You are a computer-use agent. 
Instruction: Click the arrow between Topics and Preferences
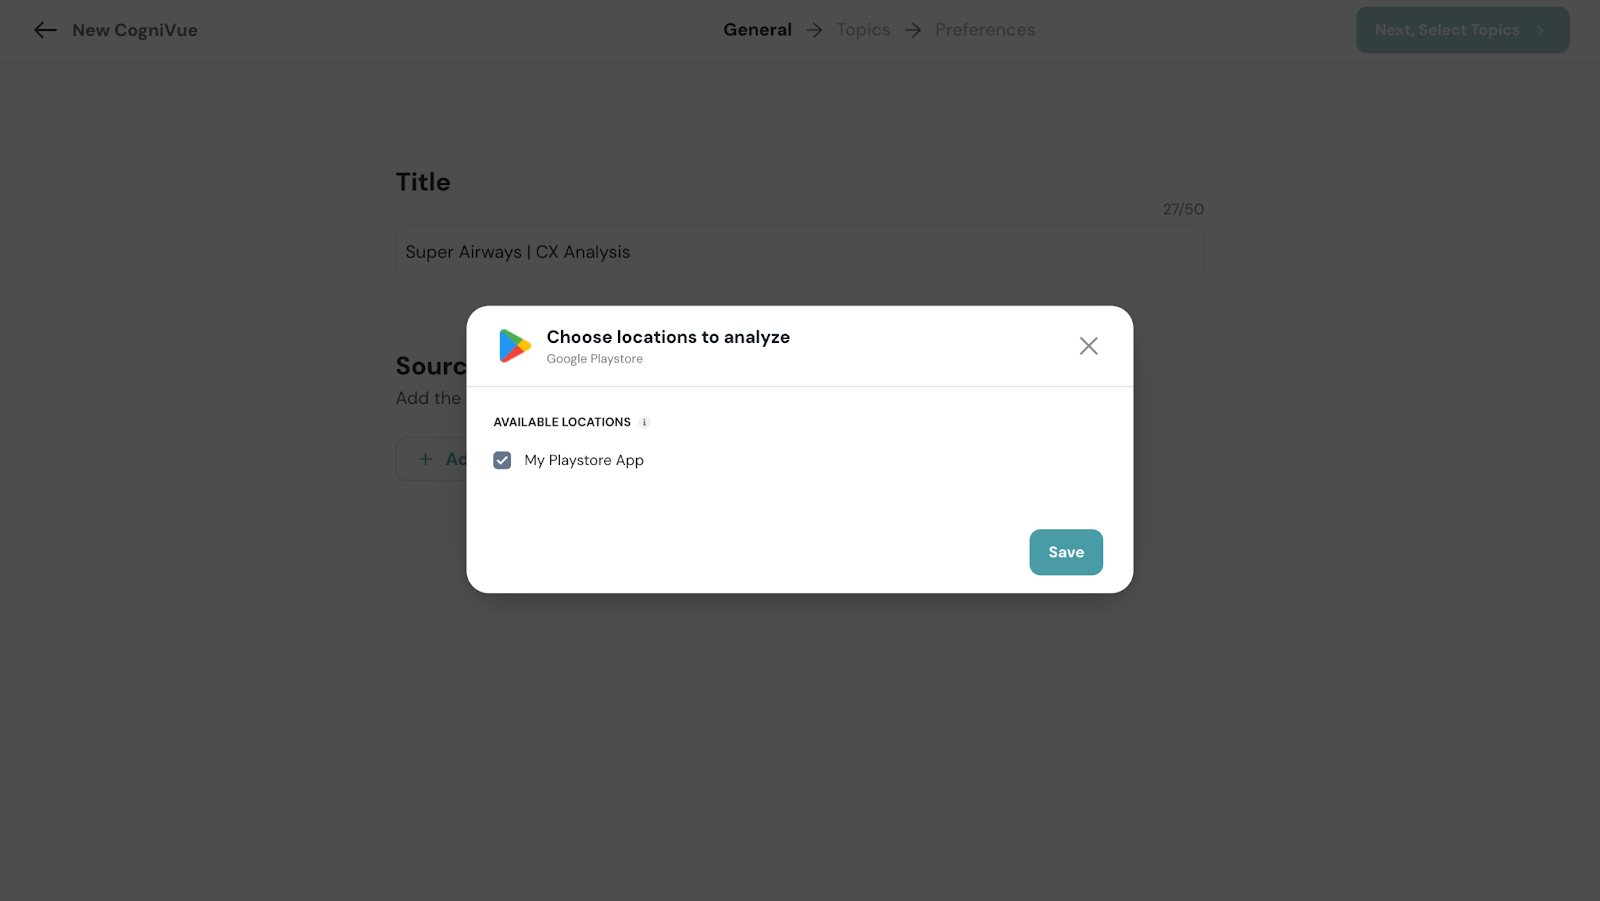913,30
